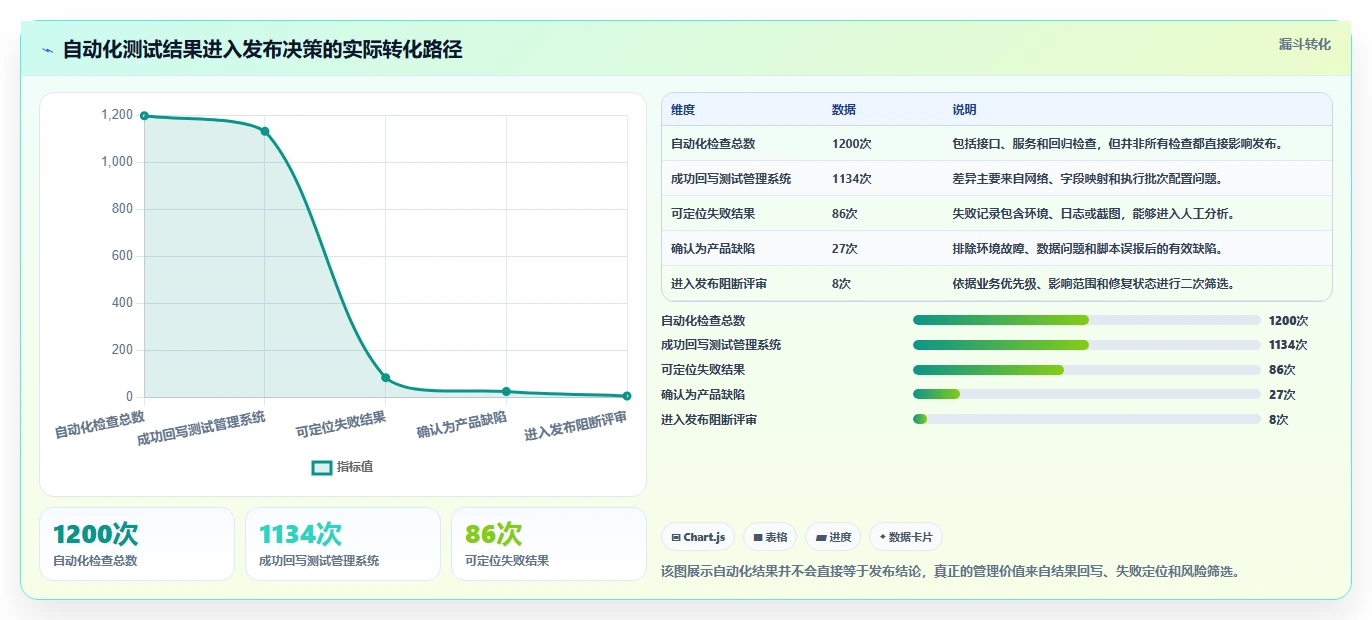The image size is (1372, 620).
Task: Click table value 86次
Action: (x=845, y=214)
